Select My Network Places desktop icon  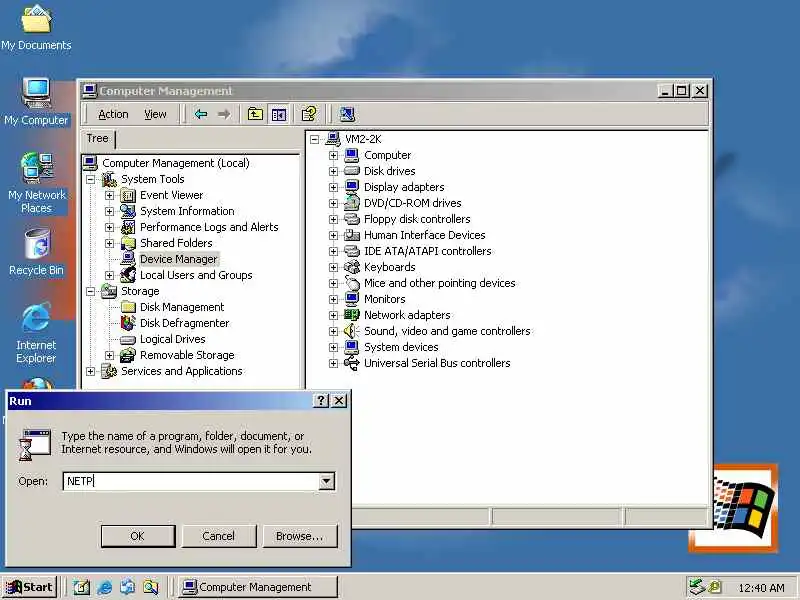click(36, 183)
